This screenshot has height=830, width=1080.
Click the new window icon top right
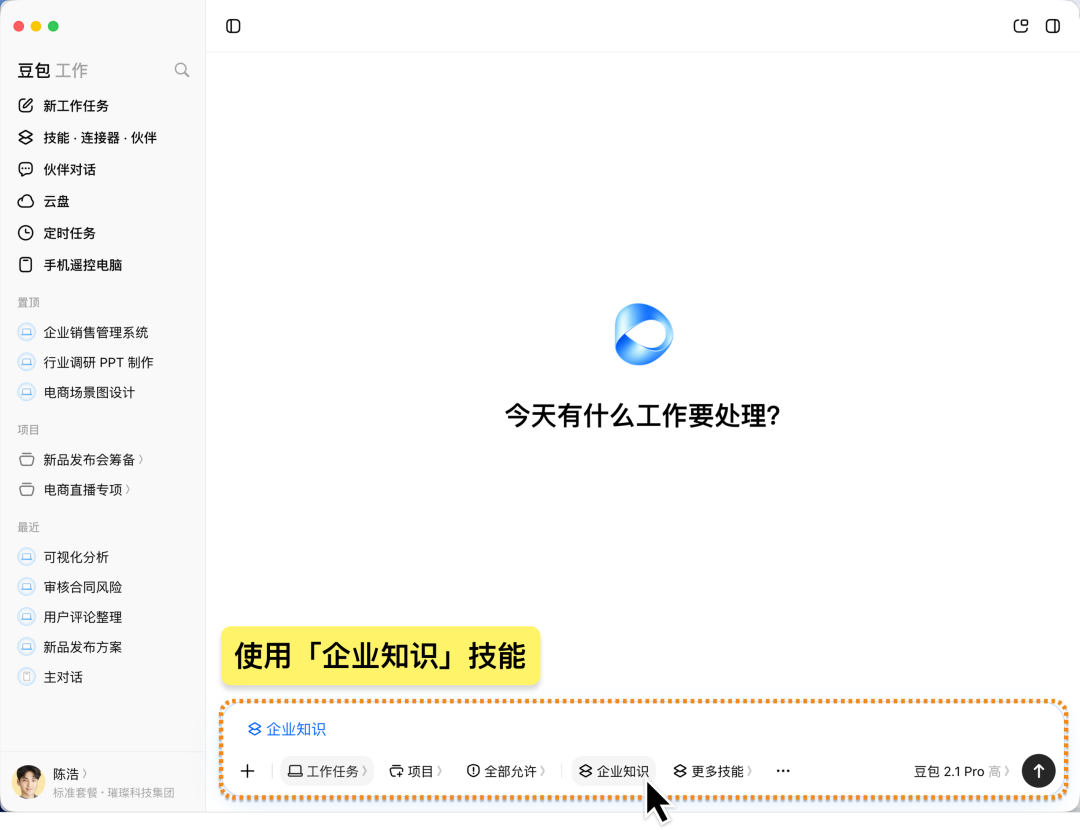[x=1021, y=26]
